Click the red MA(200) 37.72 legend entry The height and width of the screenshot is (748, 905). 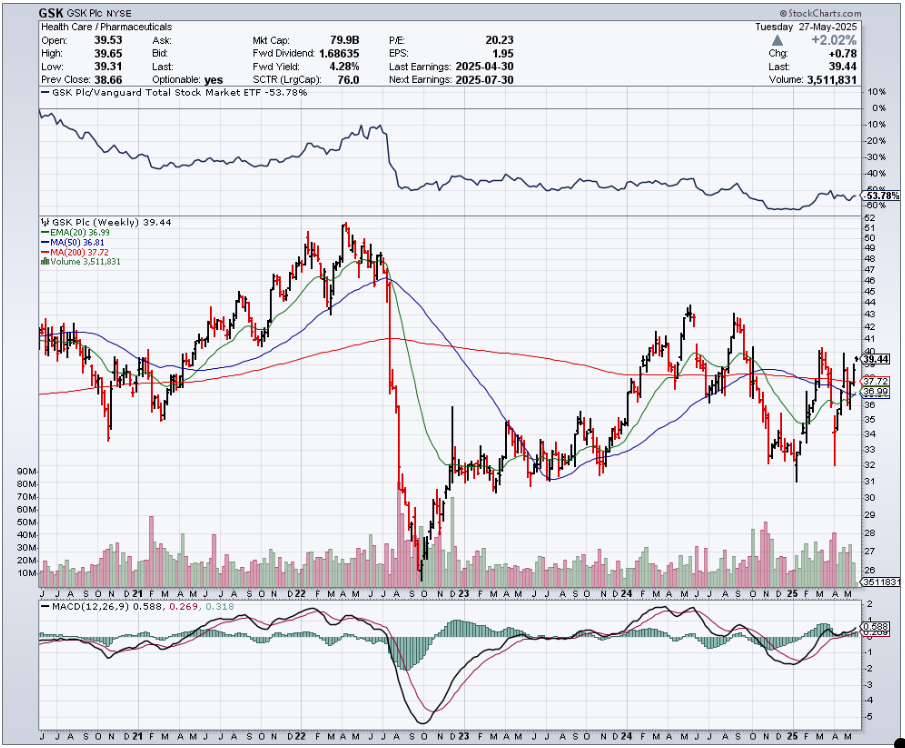(x=75, y=252)
